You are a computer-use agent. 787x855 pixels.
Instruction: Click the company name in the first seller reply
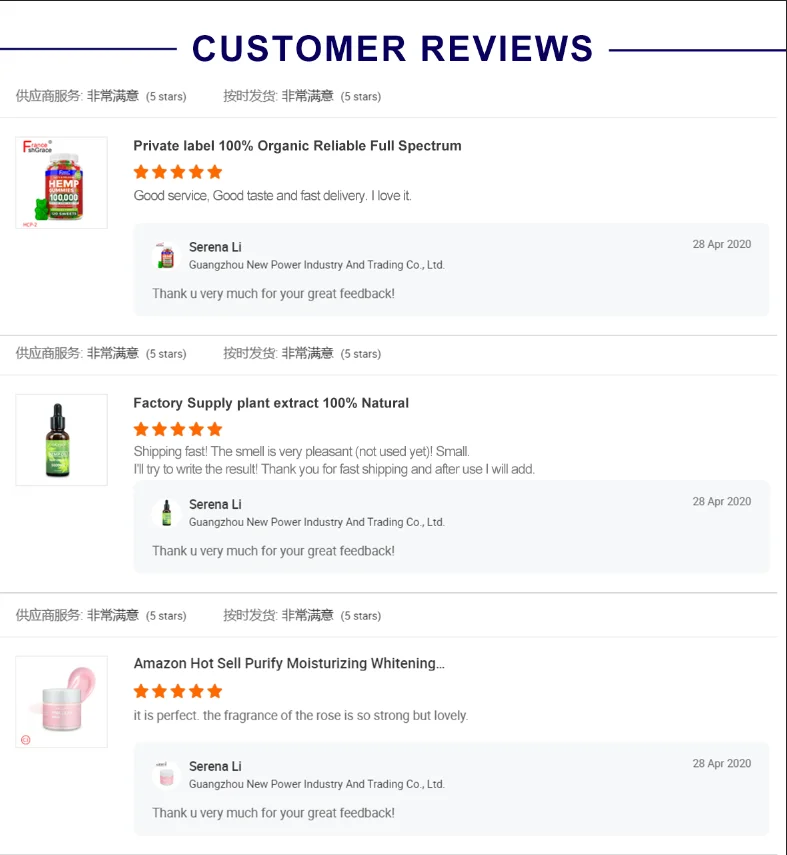point(316,265)
